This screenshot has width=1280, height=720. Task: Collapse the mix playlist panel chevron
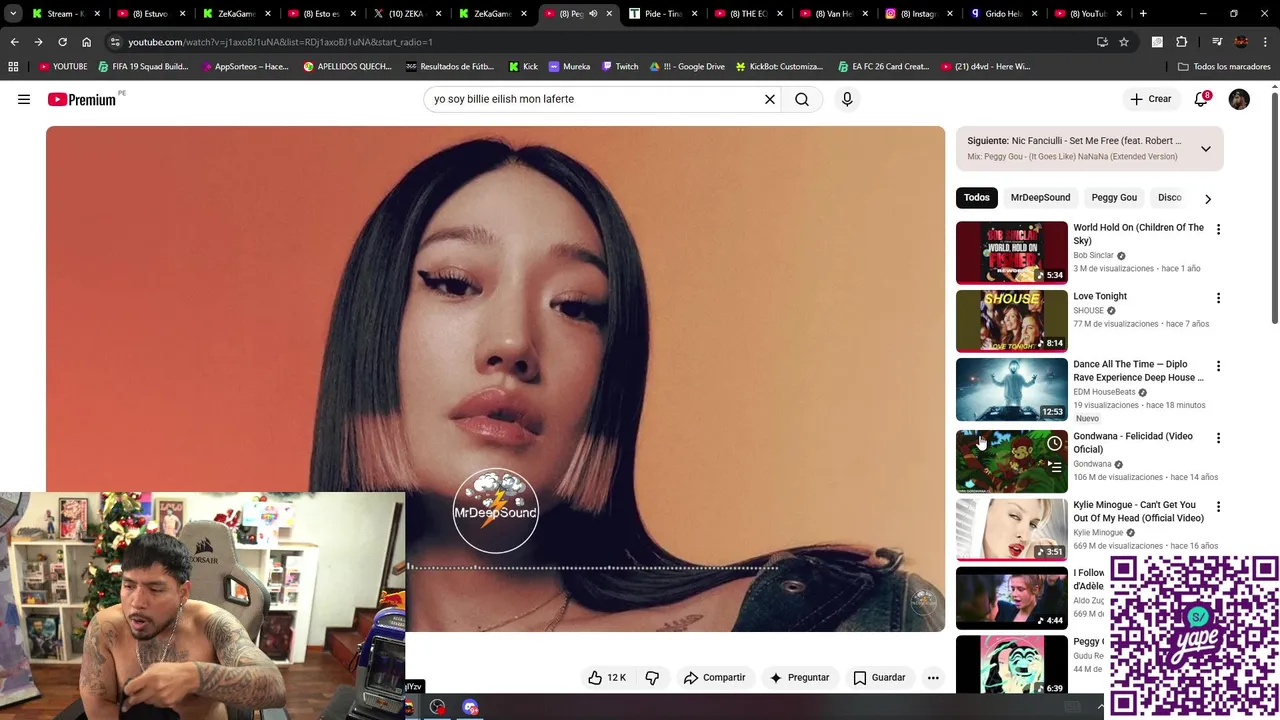point(1206,149)
